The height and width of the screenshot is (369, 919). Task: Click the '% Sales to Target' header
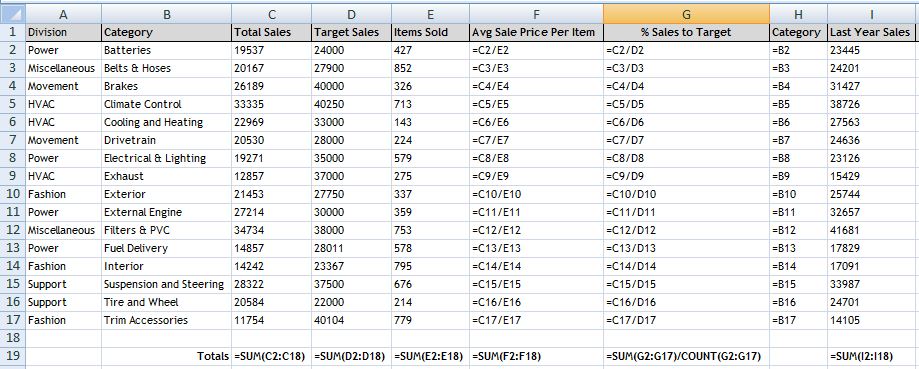pos(686,32)
